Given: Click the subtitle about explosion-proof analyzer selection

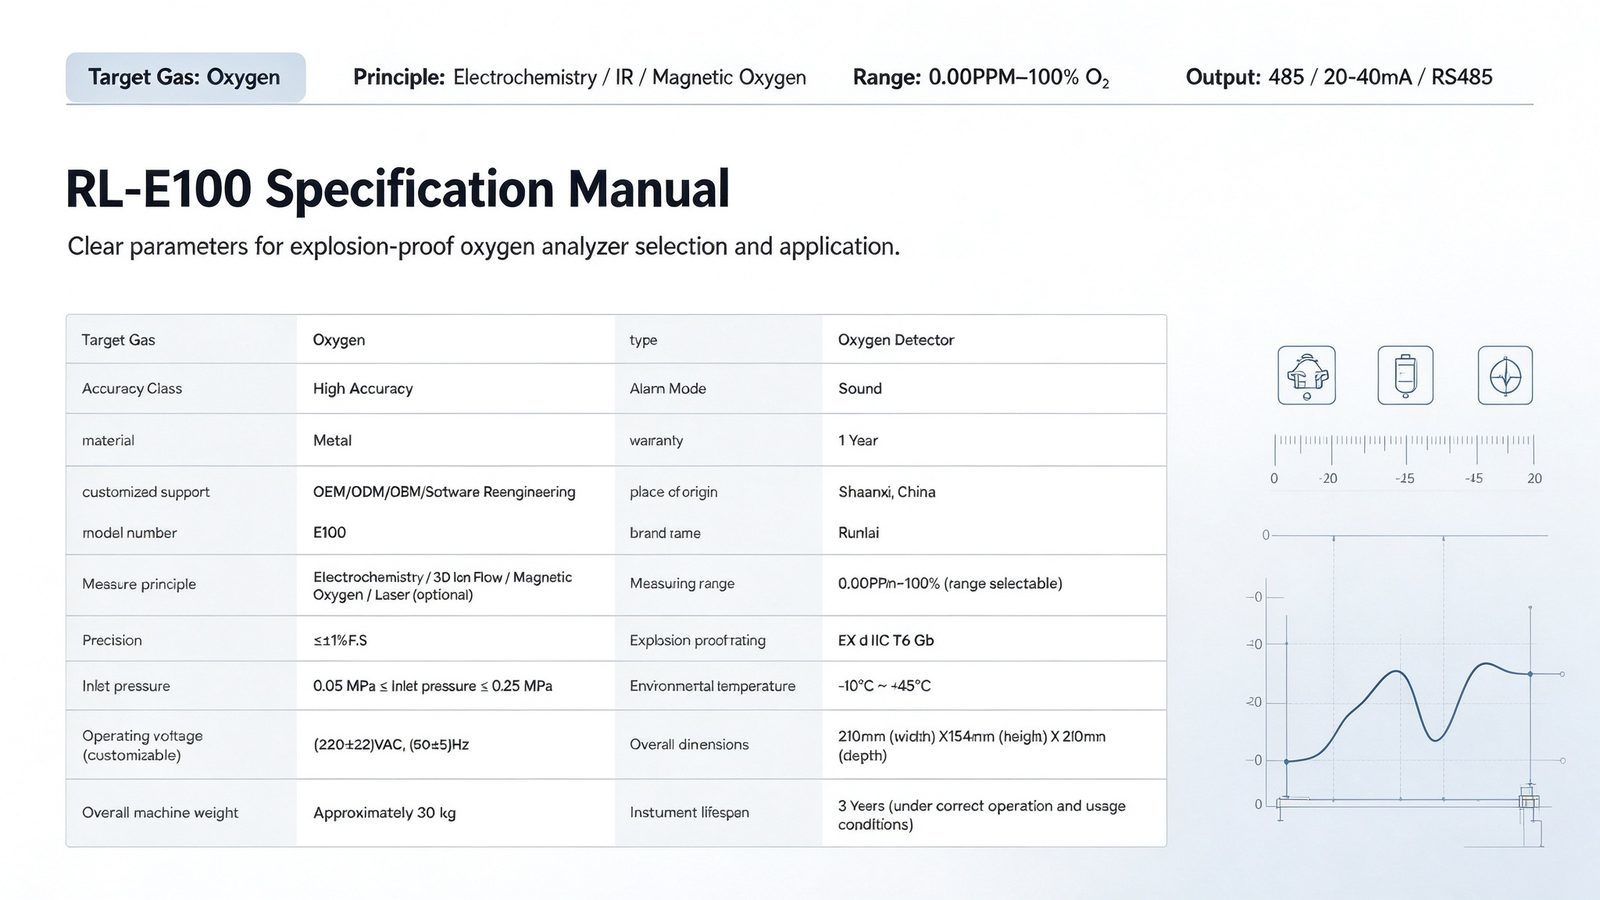Looking at the screenshot, I should click(484, 246).
